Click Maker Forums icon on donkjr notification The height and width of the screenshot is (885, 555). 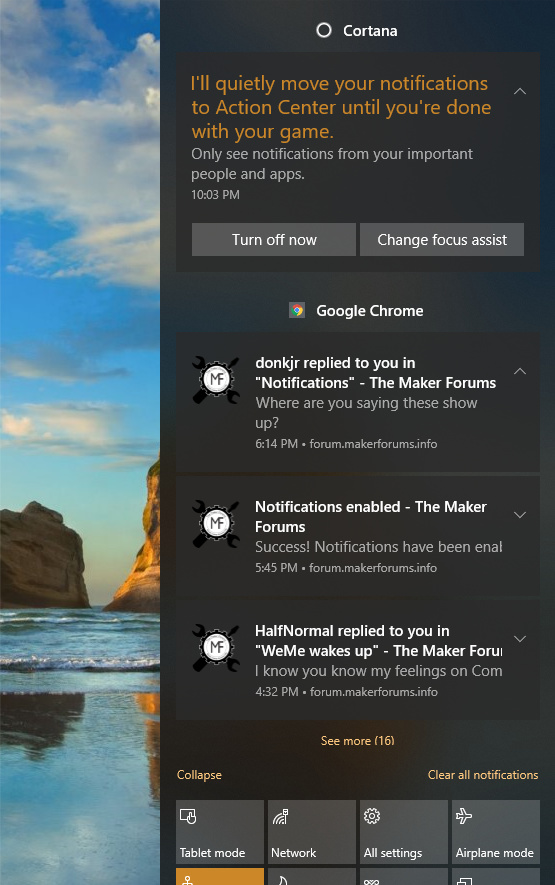pyautogui.click(x=216, y=379)
